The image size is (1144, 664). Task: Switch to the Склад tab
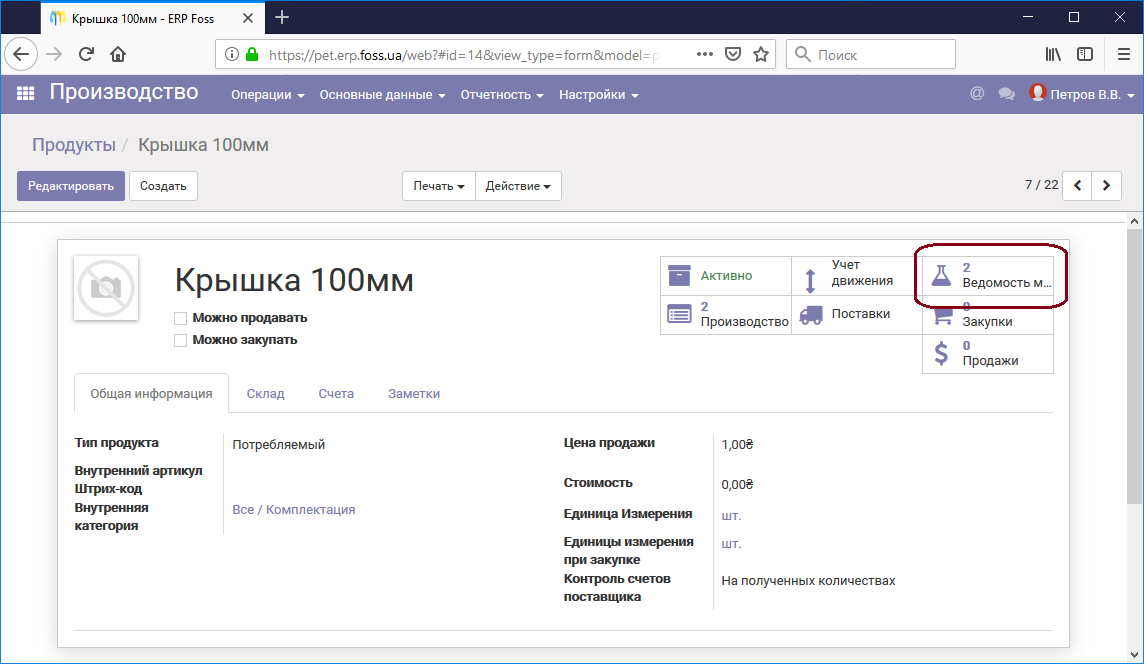pos(266,393)
